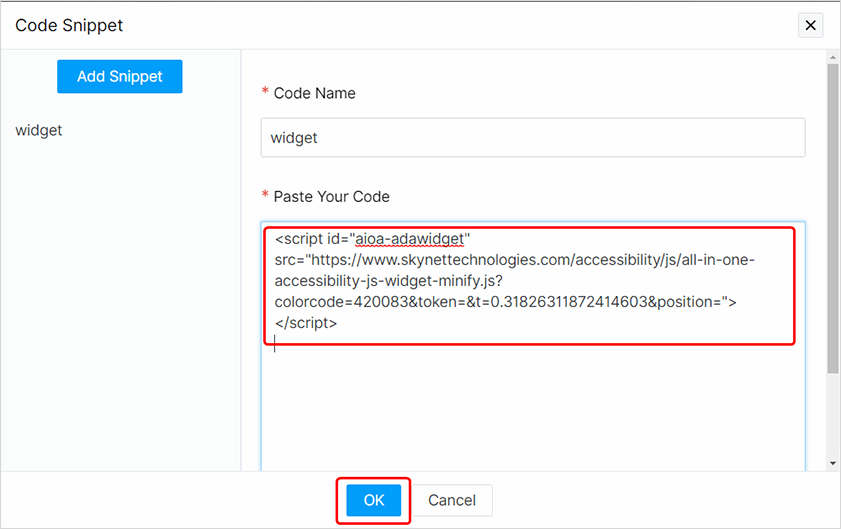
Task: Click the aioa-adawidget id text
Action: (410, 239)
